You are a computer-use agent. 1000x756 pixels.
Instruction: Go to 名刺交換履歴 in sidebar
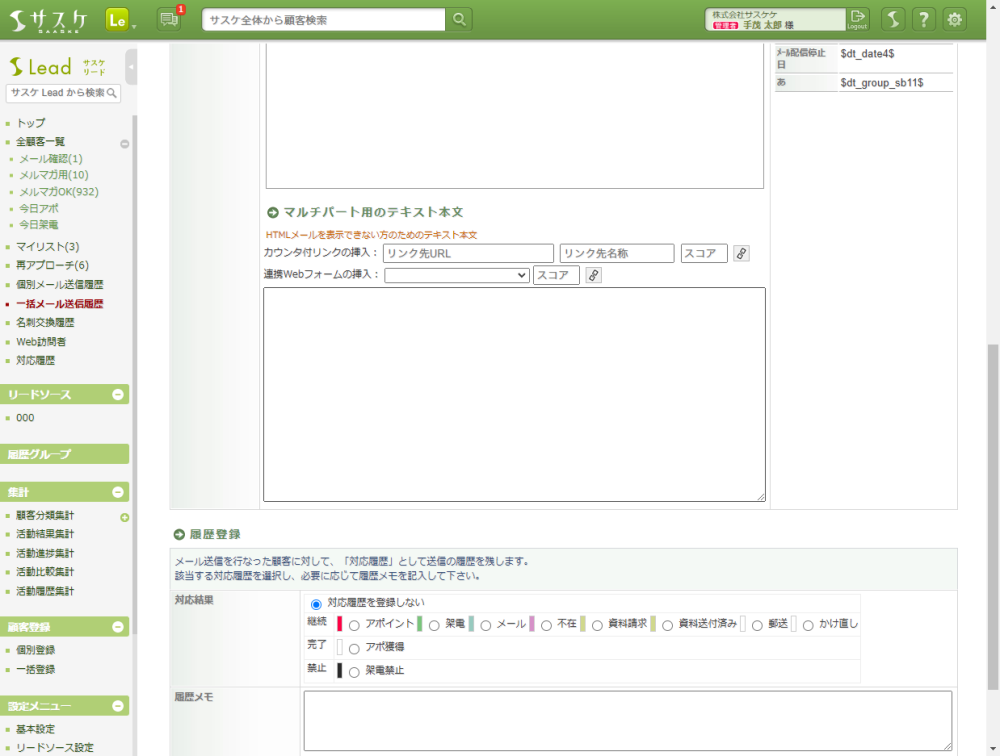(45, 323)
